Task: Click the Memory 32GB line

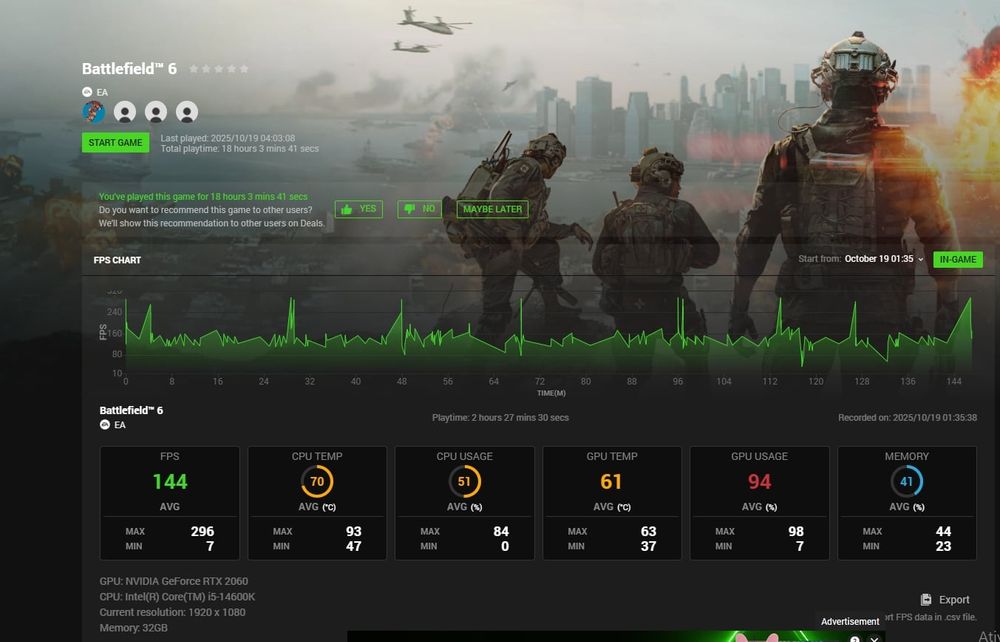Action: click(133, 628)
